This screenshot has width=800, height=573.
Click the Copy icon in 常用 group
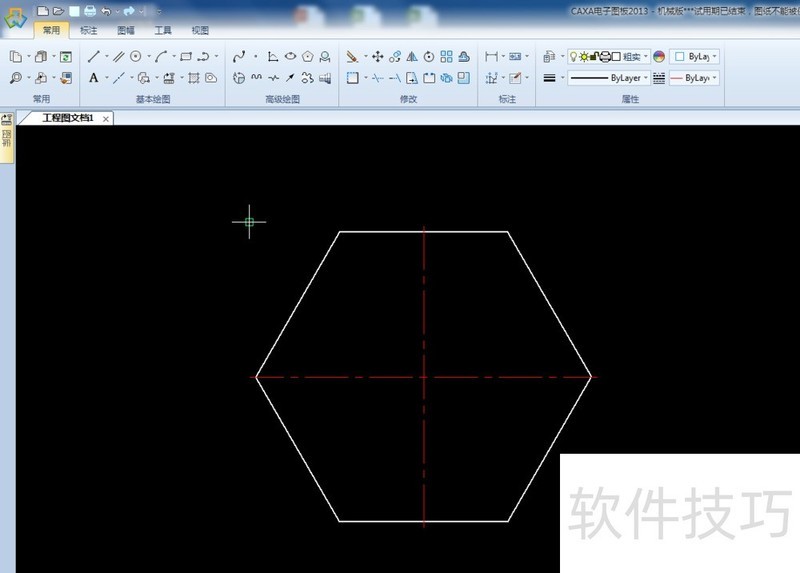(x=16, y=57)
